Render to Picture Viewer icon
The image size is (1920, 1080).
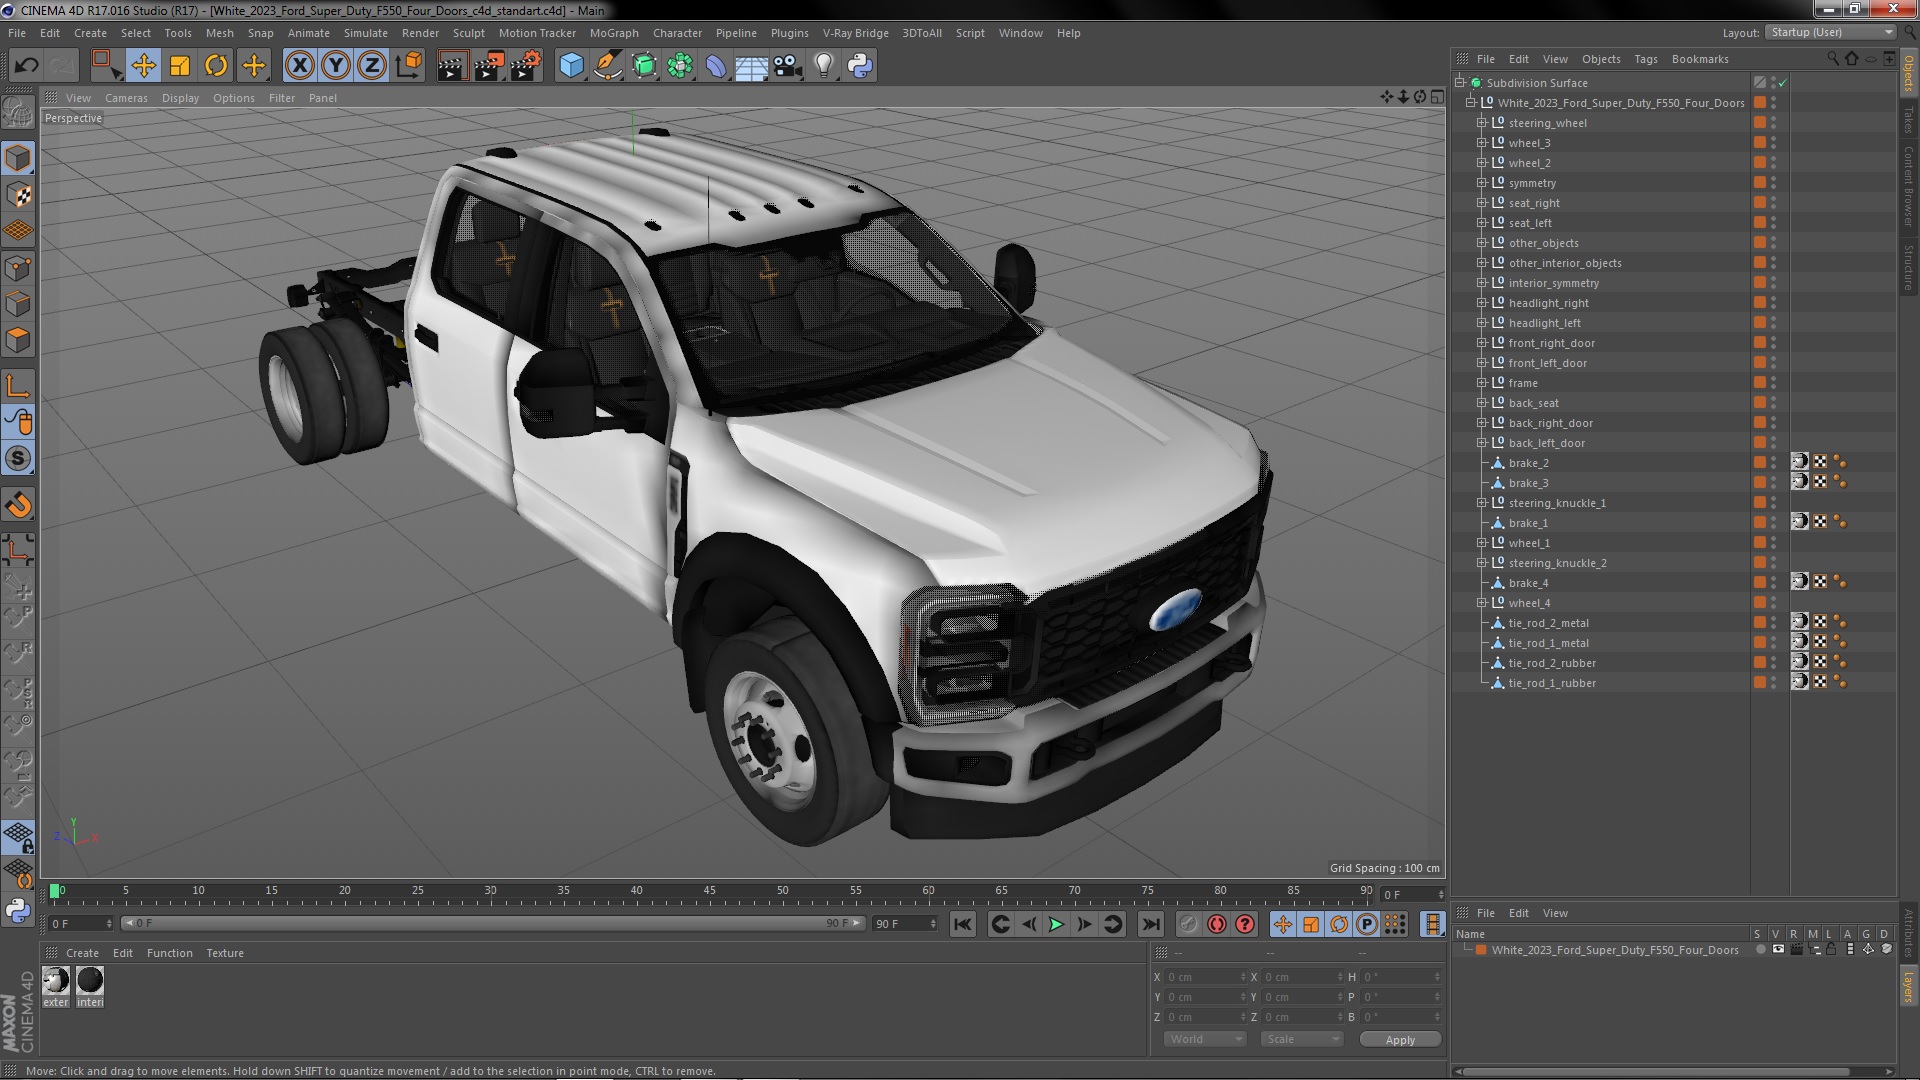pos(489,66)
